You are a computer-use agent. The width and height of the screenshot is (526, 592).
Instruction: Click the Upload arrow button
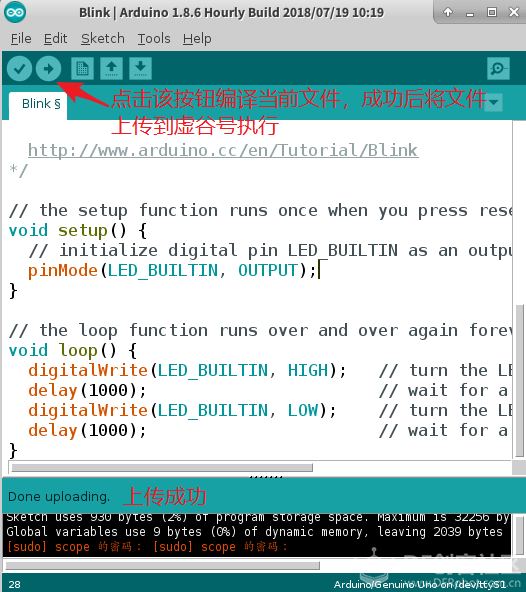coord(48,69)
